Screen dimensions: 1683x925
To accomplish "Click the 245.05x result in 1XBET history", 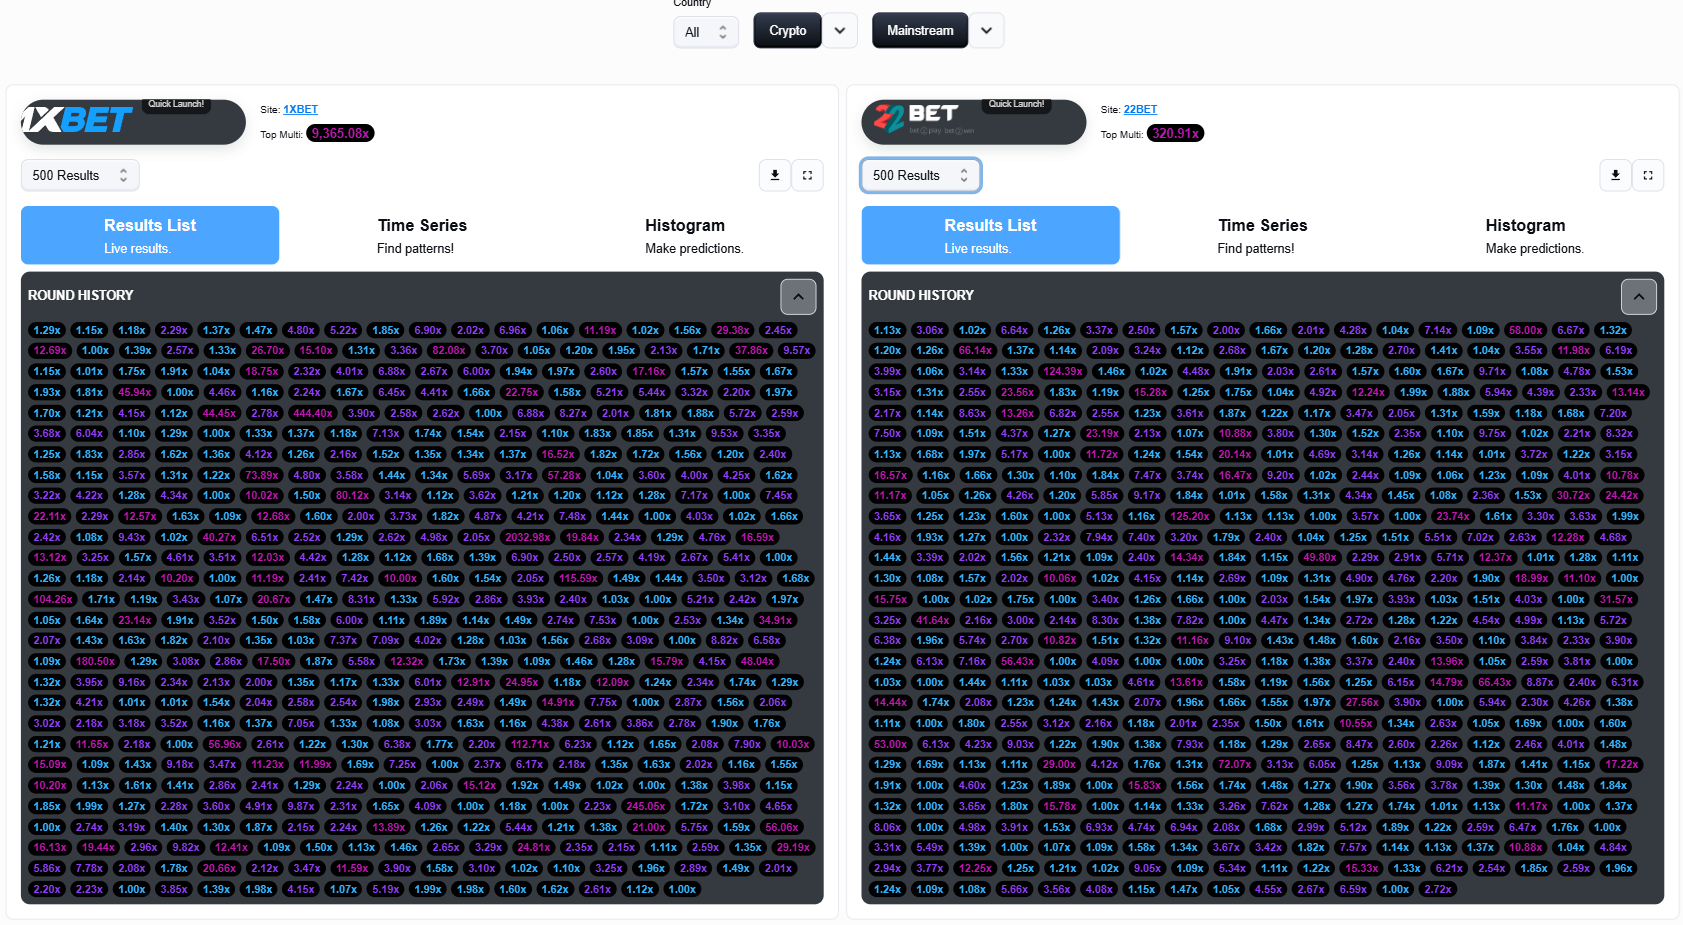I will tap(645, 806).
